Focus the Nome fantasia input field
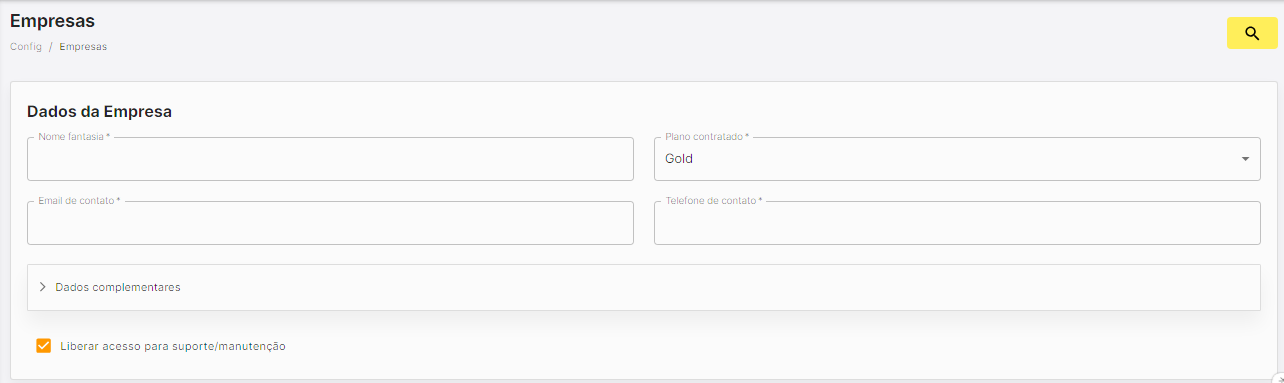 [331, 159]
